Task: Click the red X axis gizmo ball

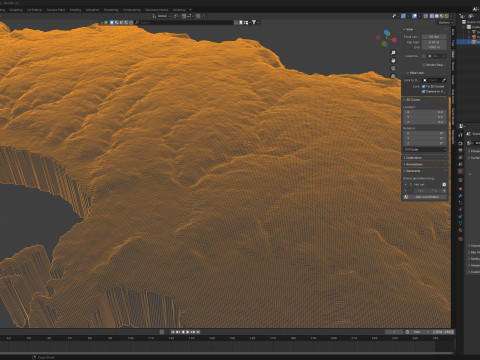Action: [394, 40]
